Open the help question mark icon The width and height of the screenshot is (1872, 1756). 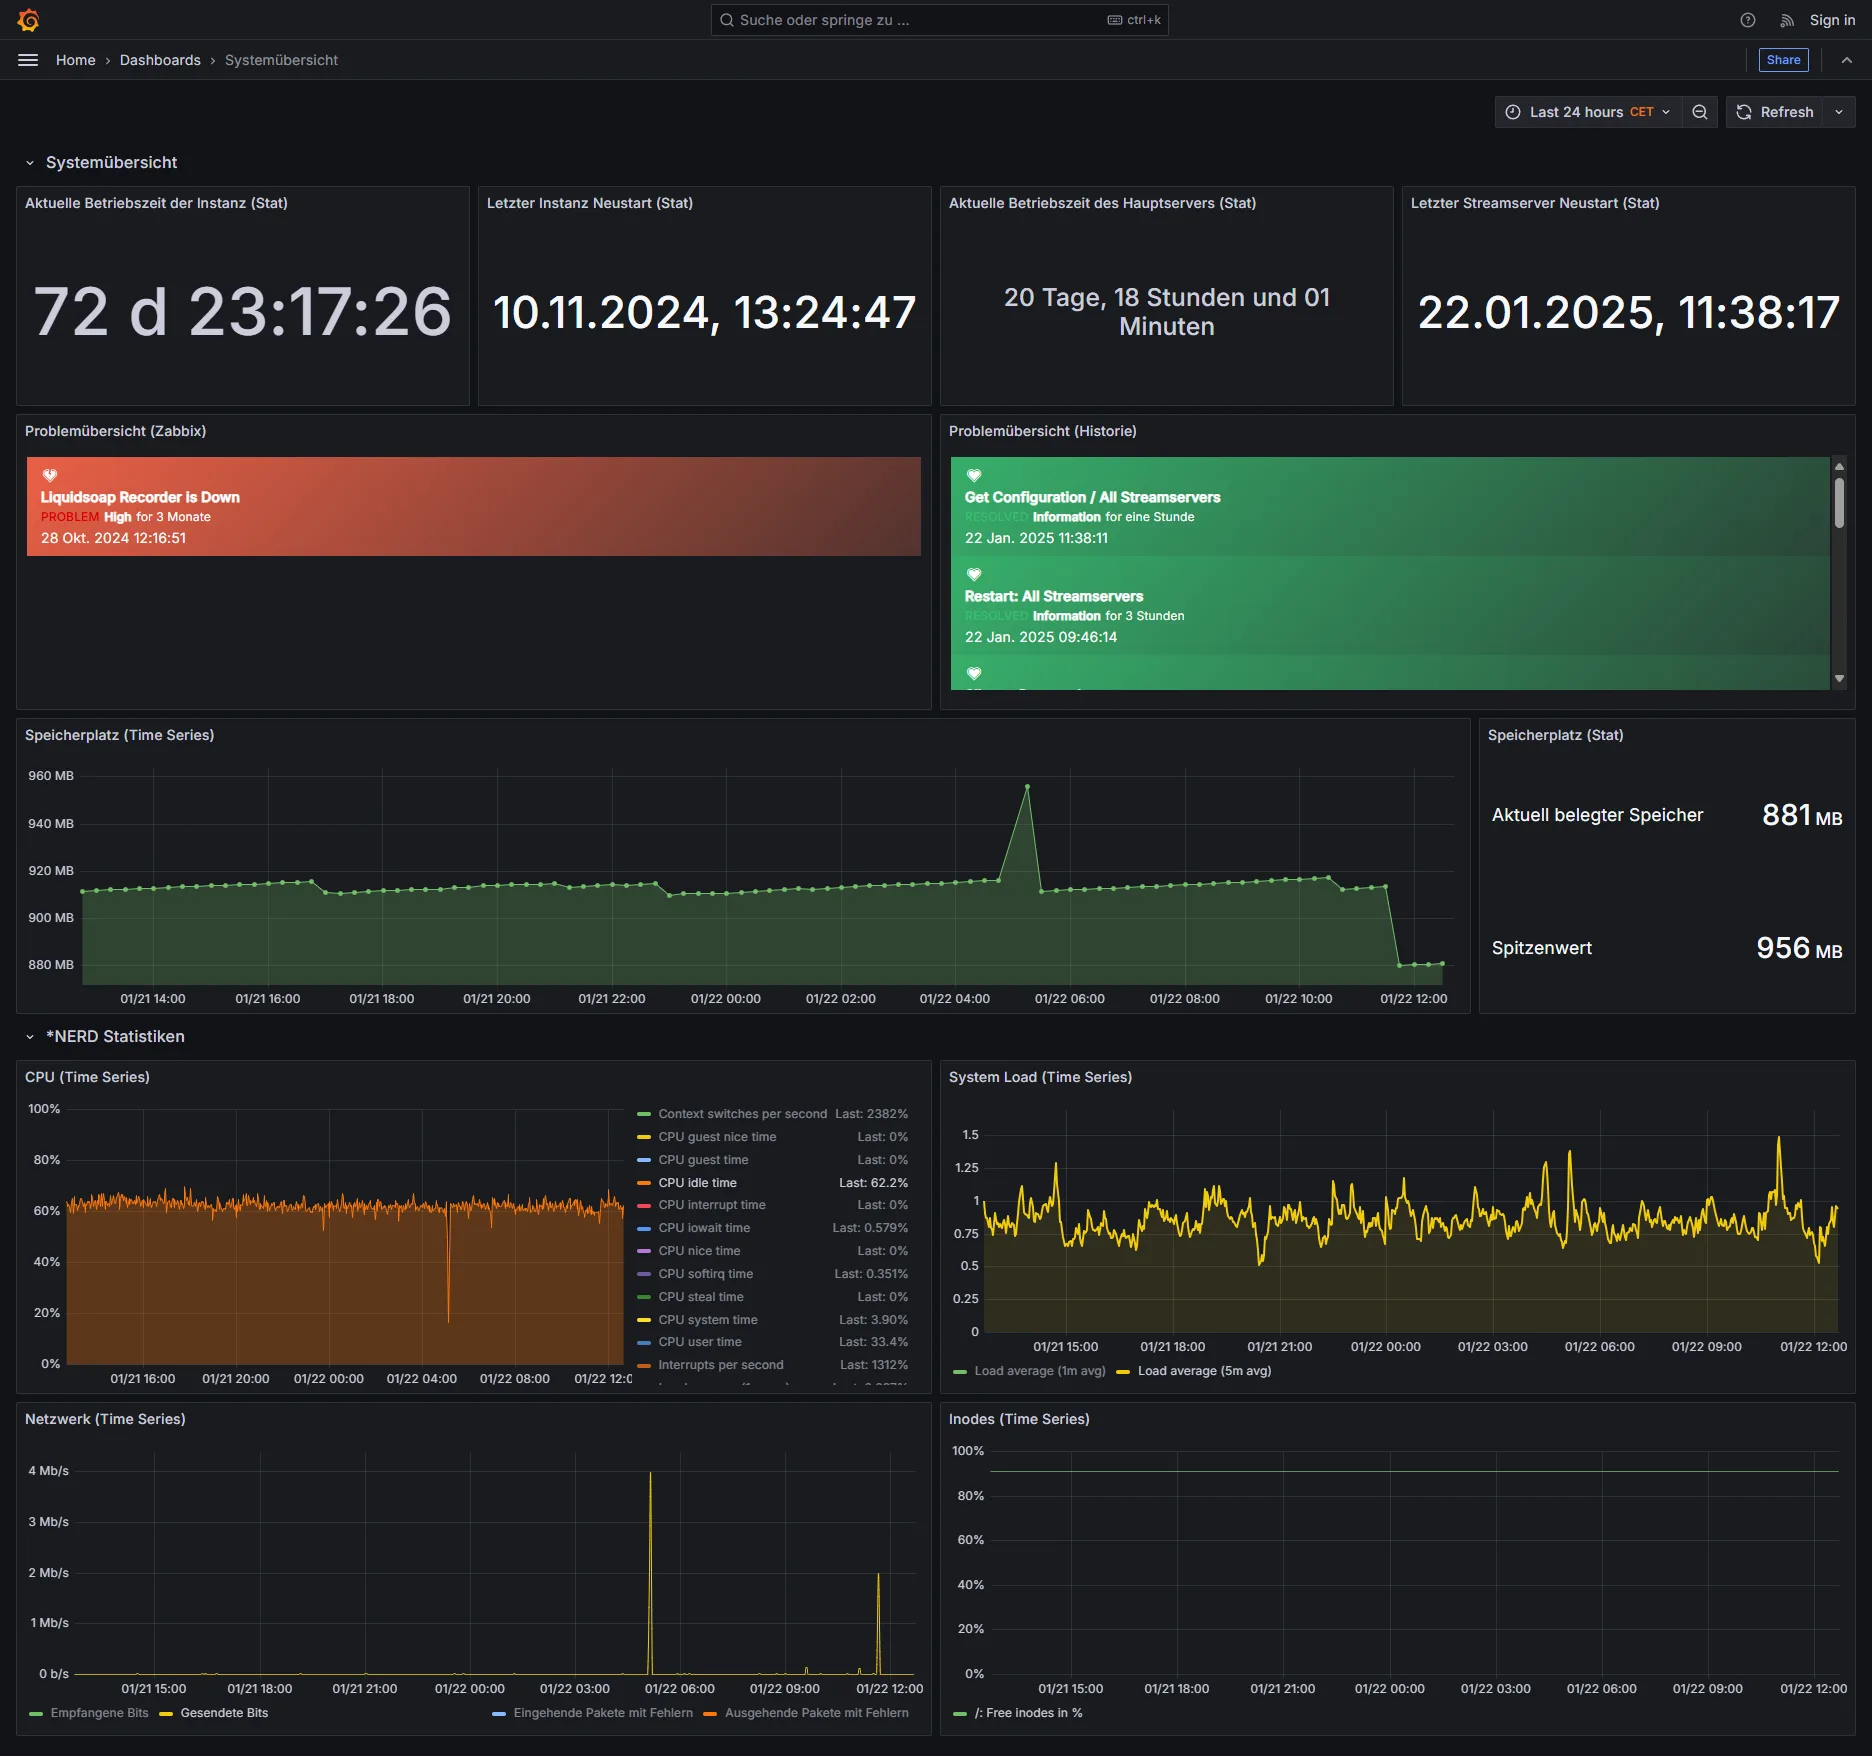1748,20
